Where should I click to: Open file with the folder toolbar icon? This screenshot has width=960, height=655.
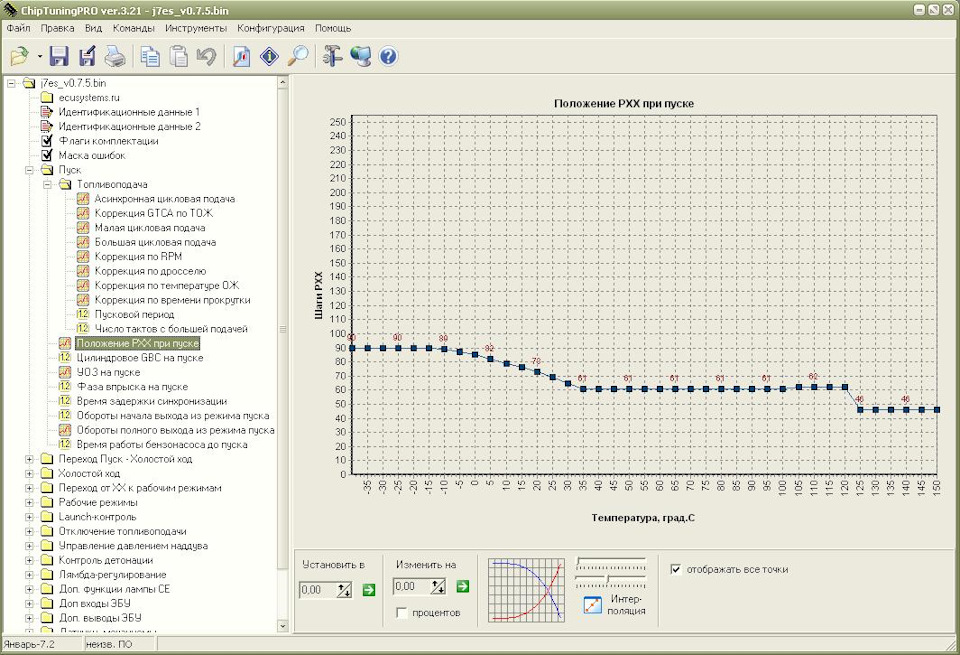pyautogui.click(x=20, y=56)
